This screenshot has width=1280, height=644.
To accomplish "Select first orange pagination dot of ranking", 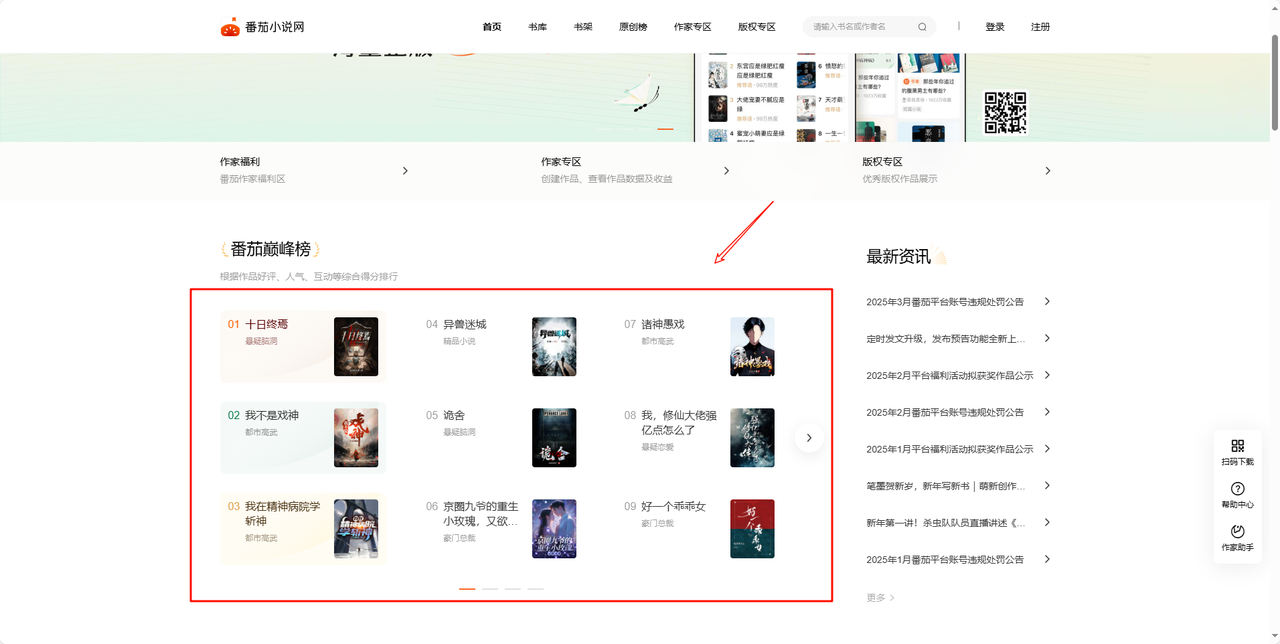I will tap(467, 589).
